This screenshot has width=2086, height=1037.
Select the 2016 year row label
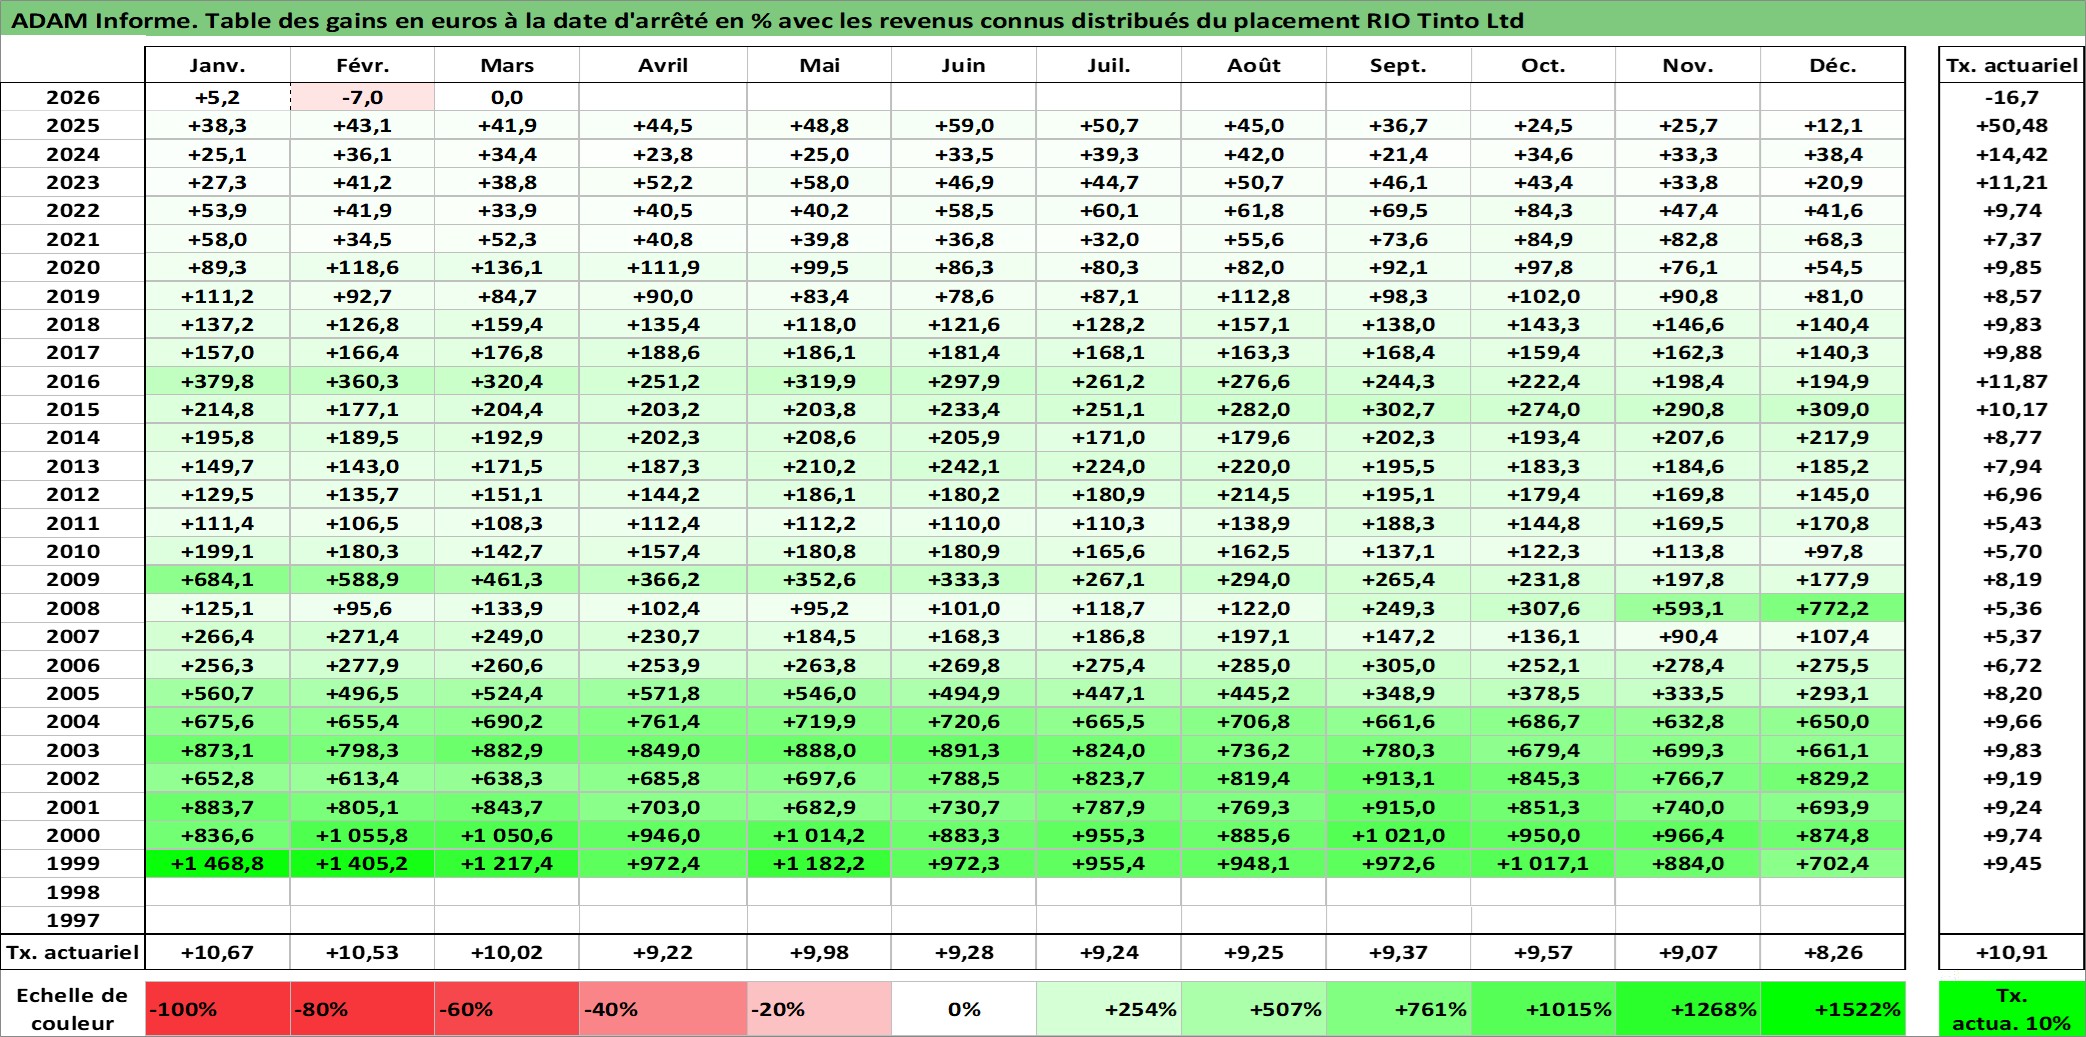pyautogui.click(x=73, y=381)
